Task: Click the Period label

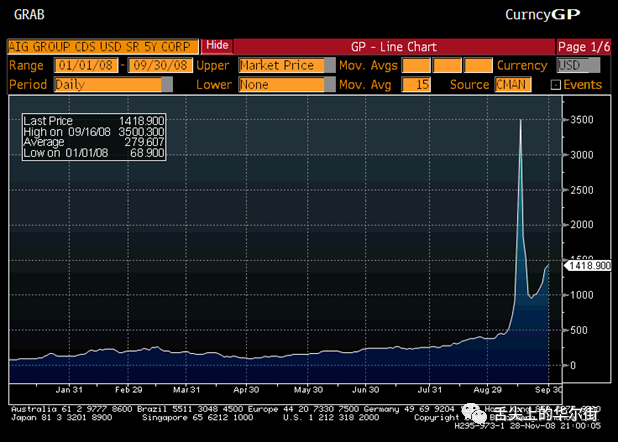Action: coord(28,84)
